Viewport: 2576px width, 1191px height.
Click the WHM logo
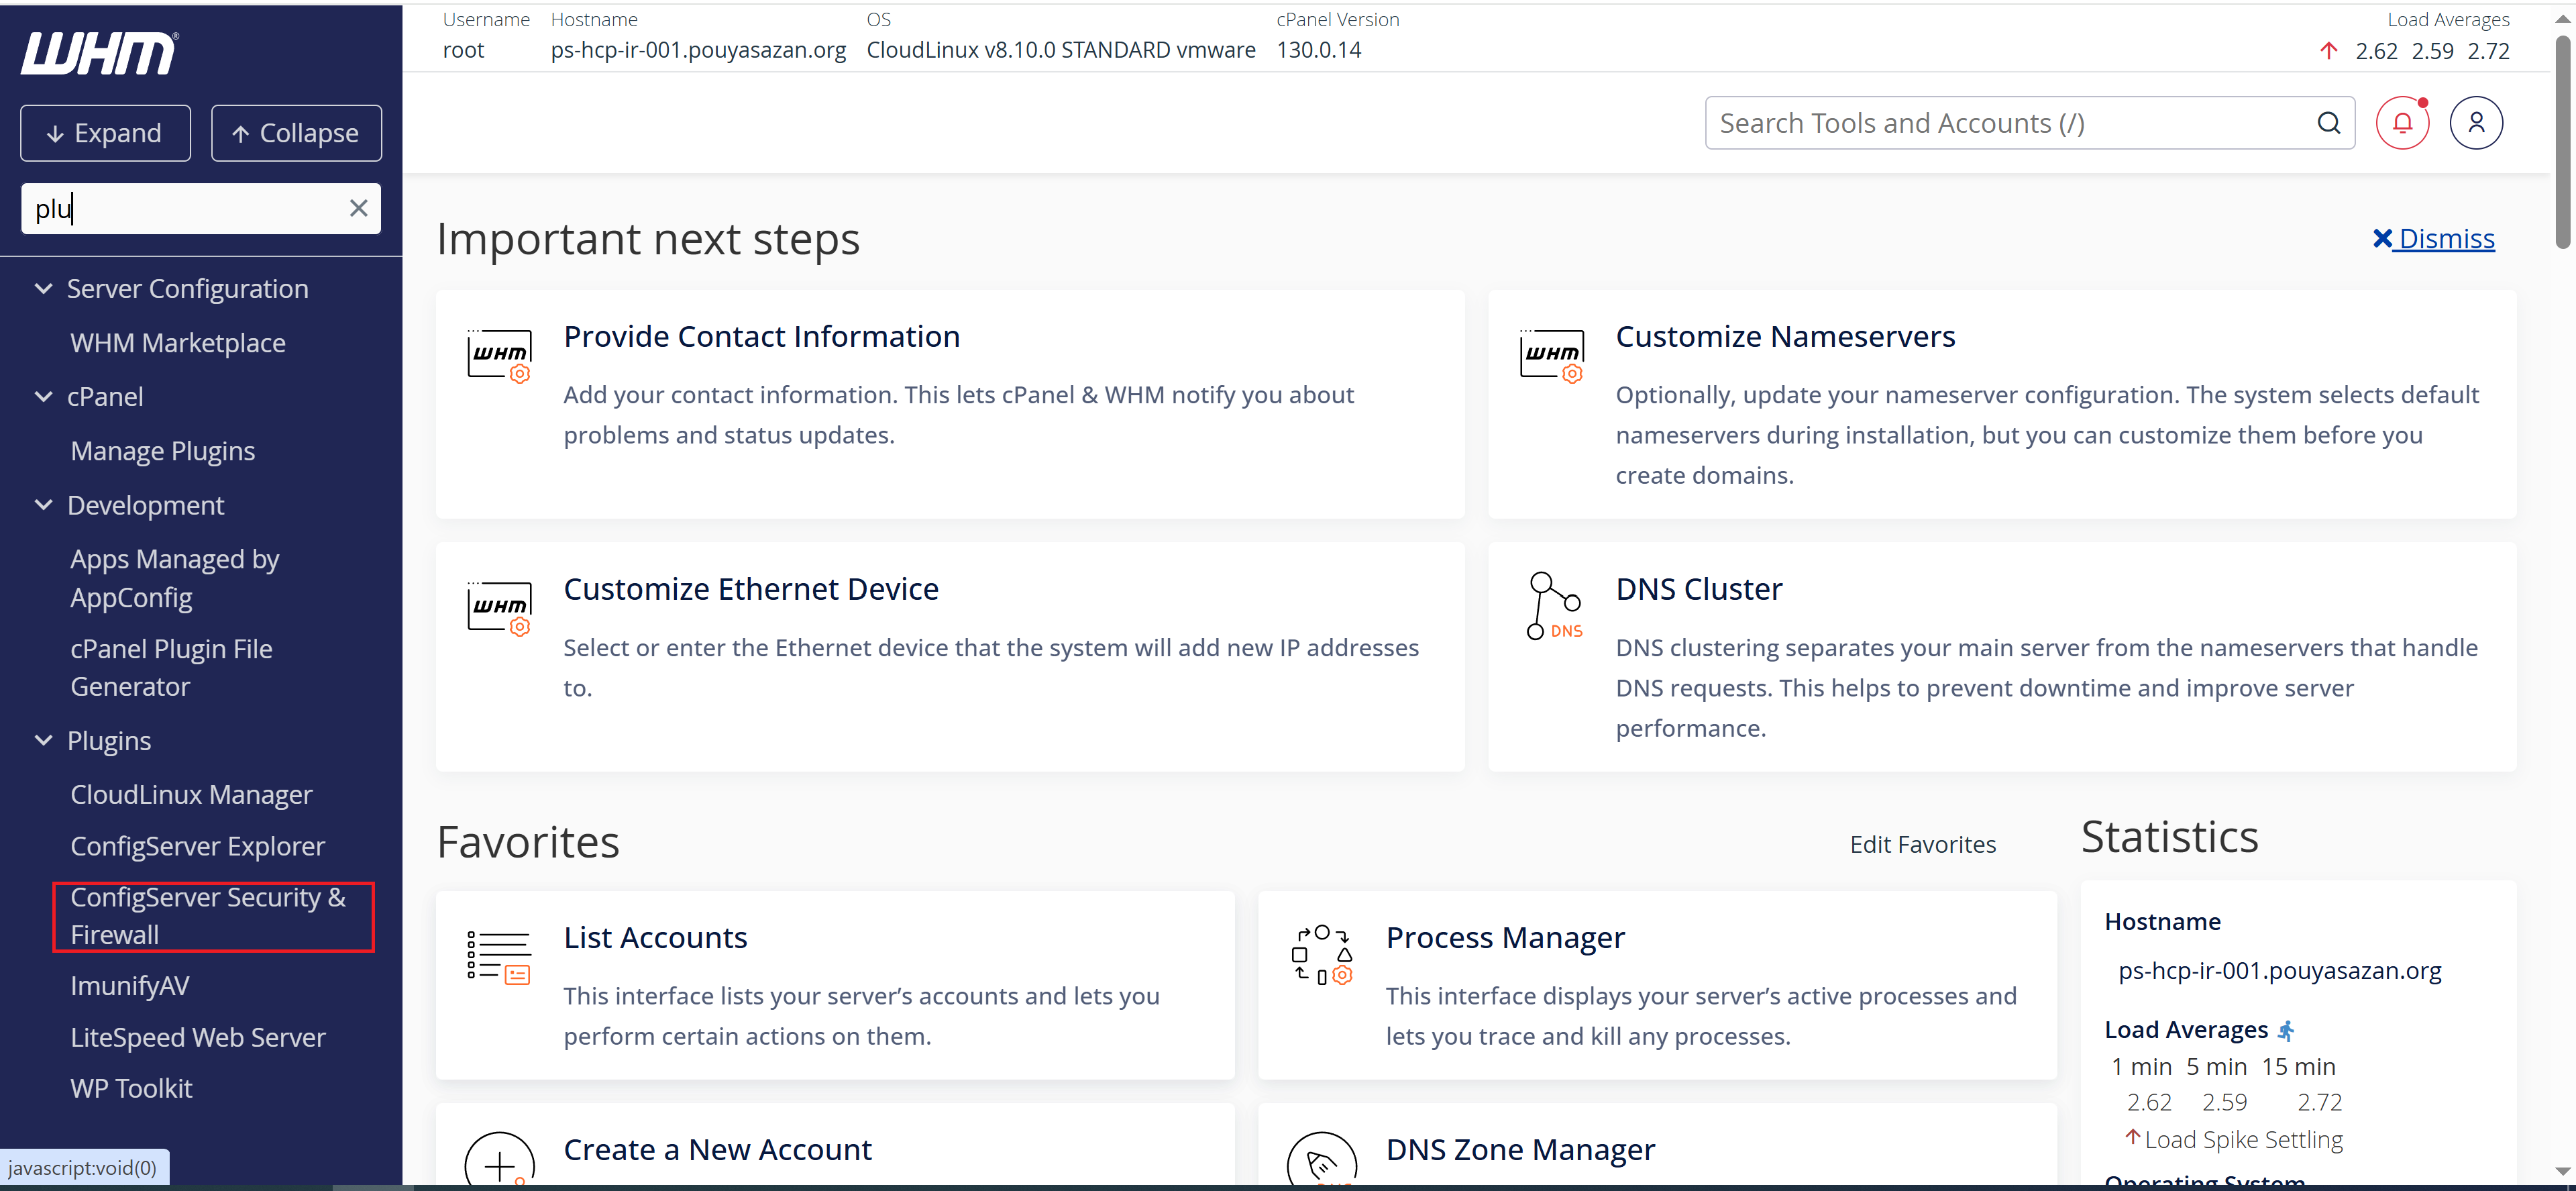pyautogui.click(x=99, y=54)
